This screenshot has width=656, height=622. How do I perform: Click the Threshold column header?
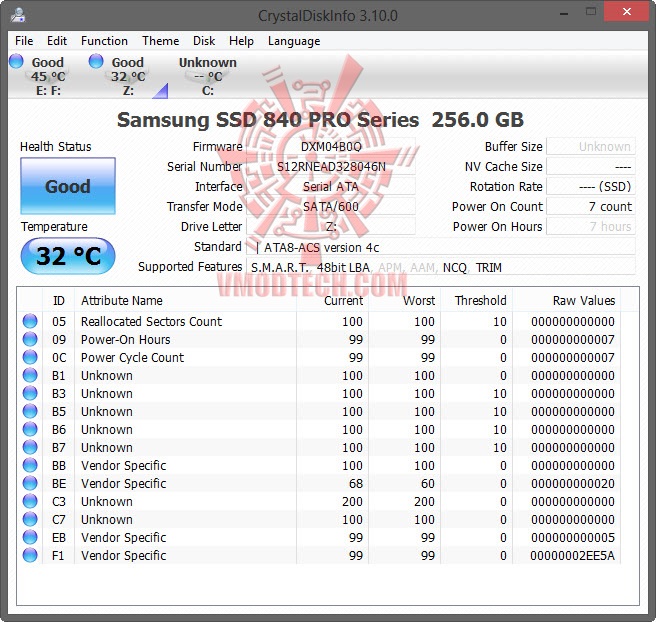476,300
